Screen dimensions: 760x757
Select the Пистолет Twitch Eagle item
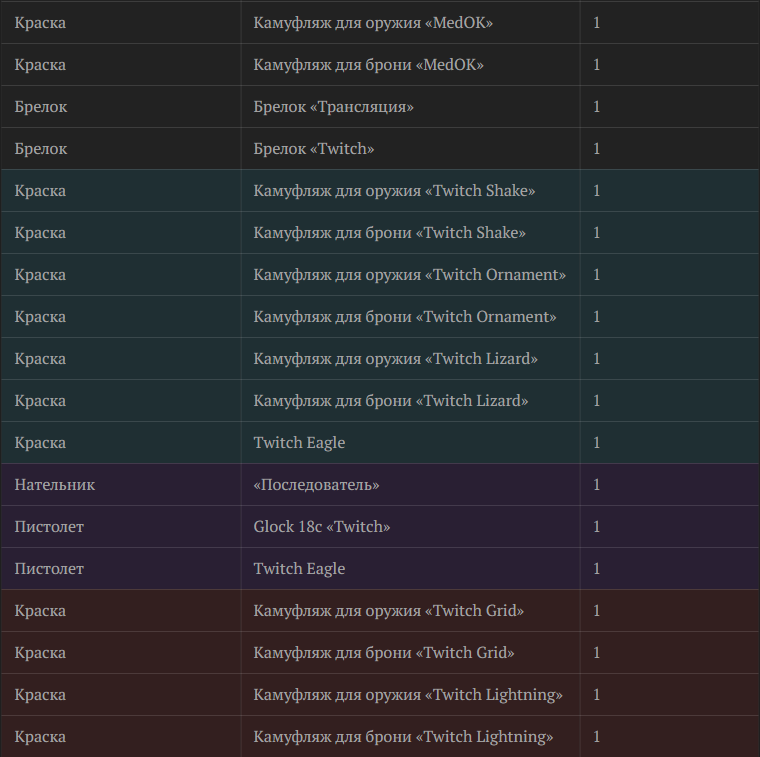[x=299, y=569]
